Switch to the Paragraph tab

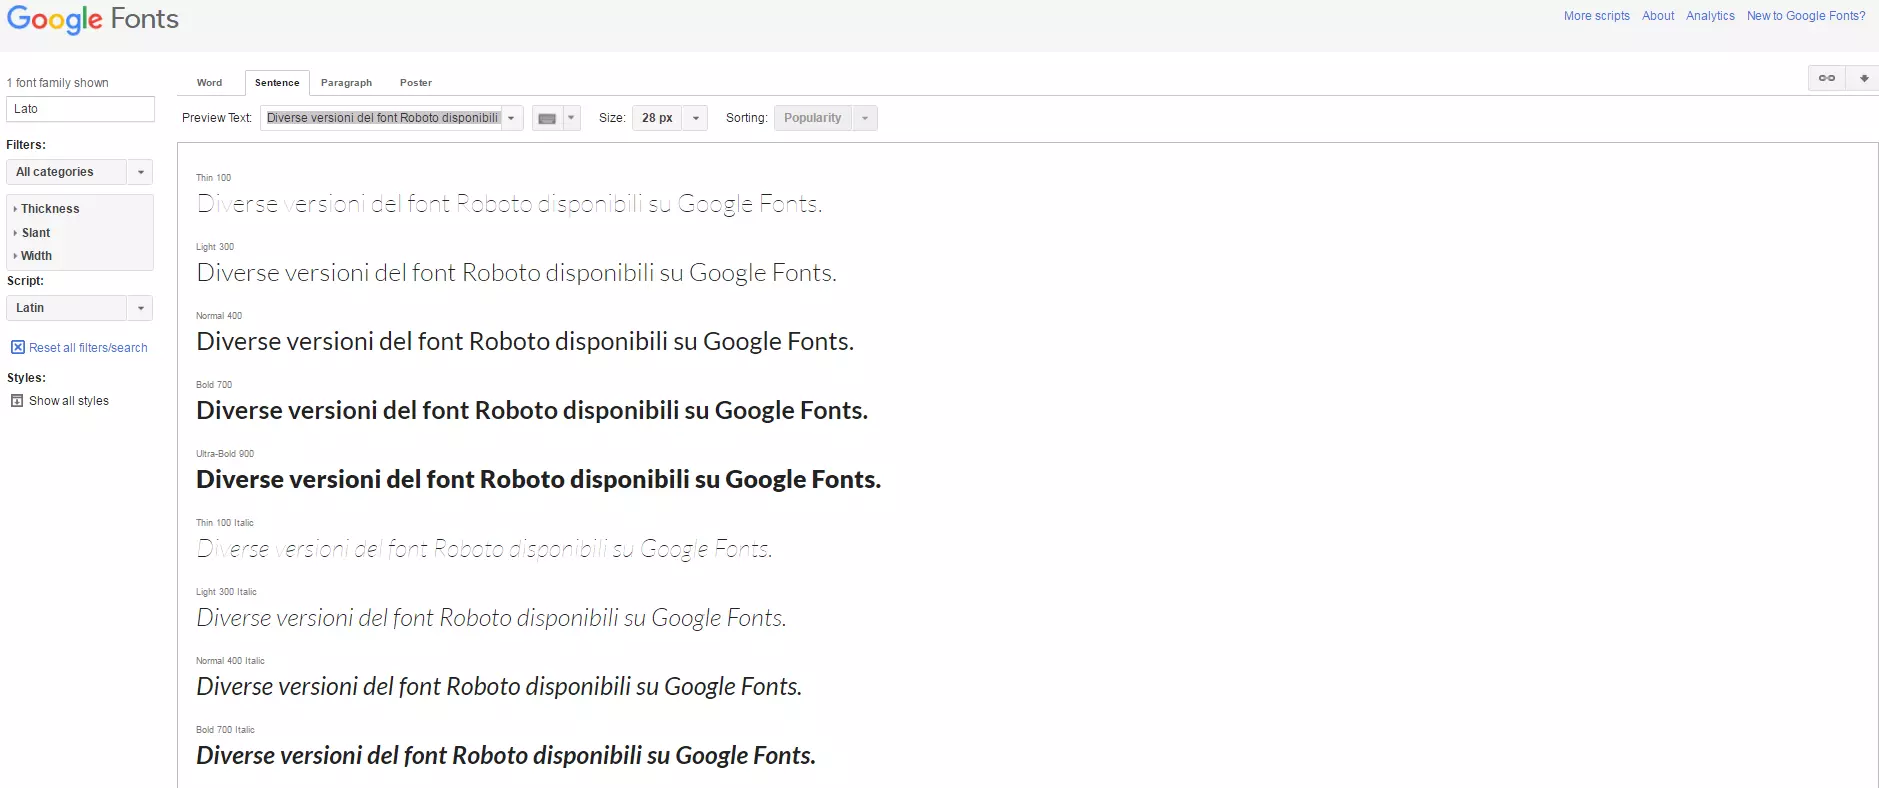coord(346,83)
